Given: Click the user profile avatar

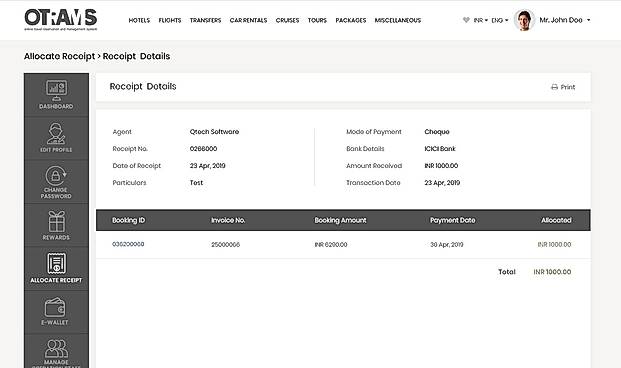Looking at the screenshot, I should (524, 20).
